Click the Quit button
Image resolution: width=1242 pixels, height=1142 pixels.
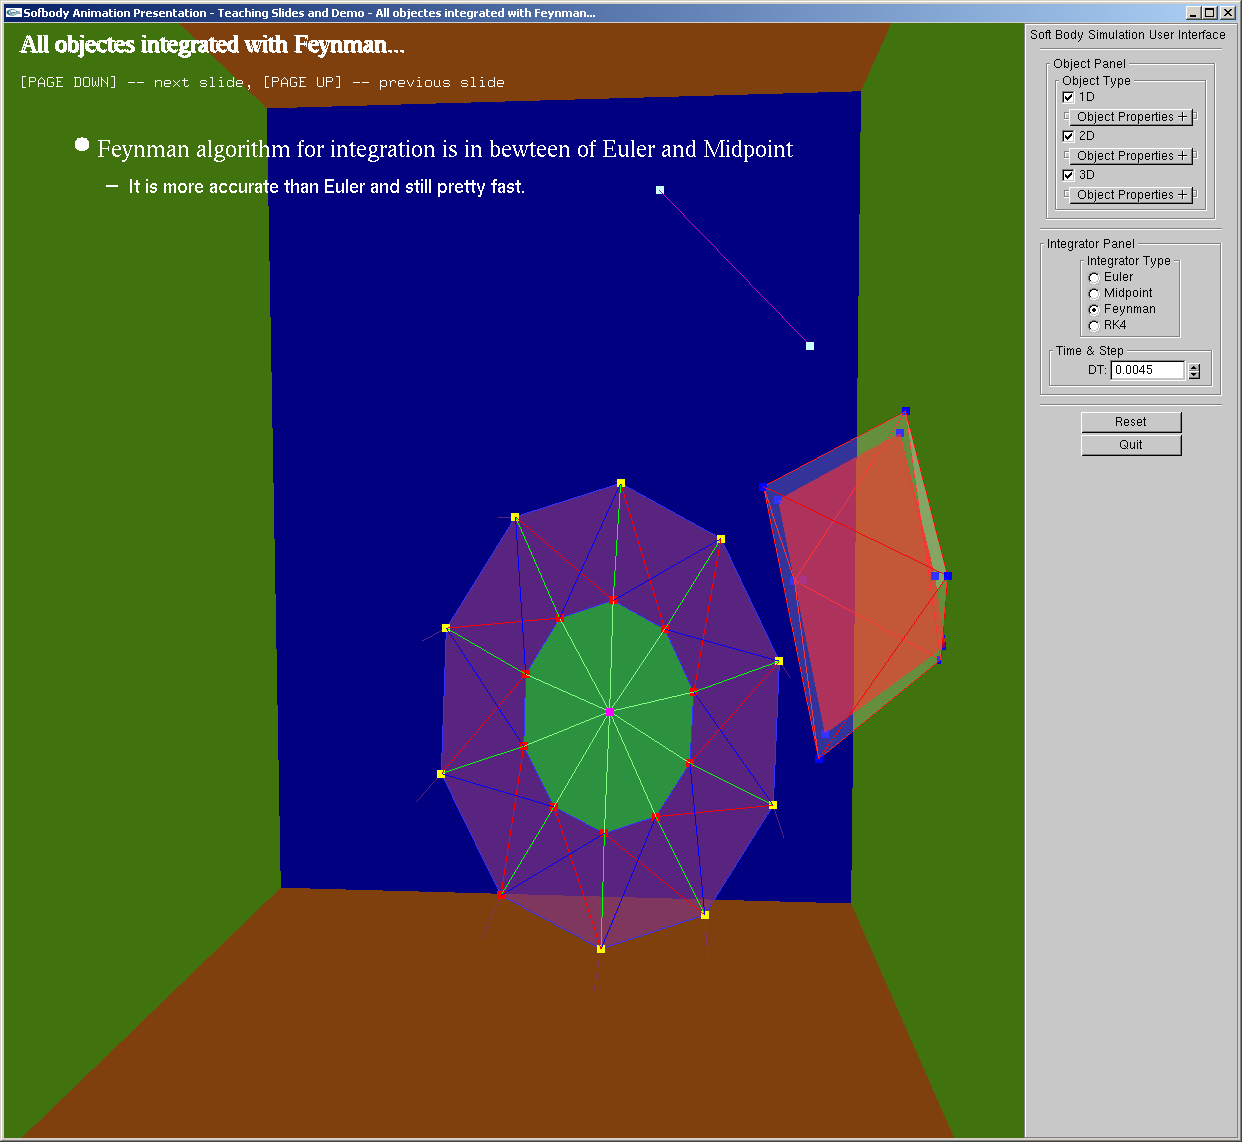point(1131,445)
